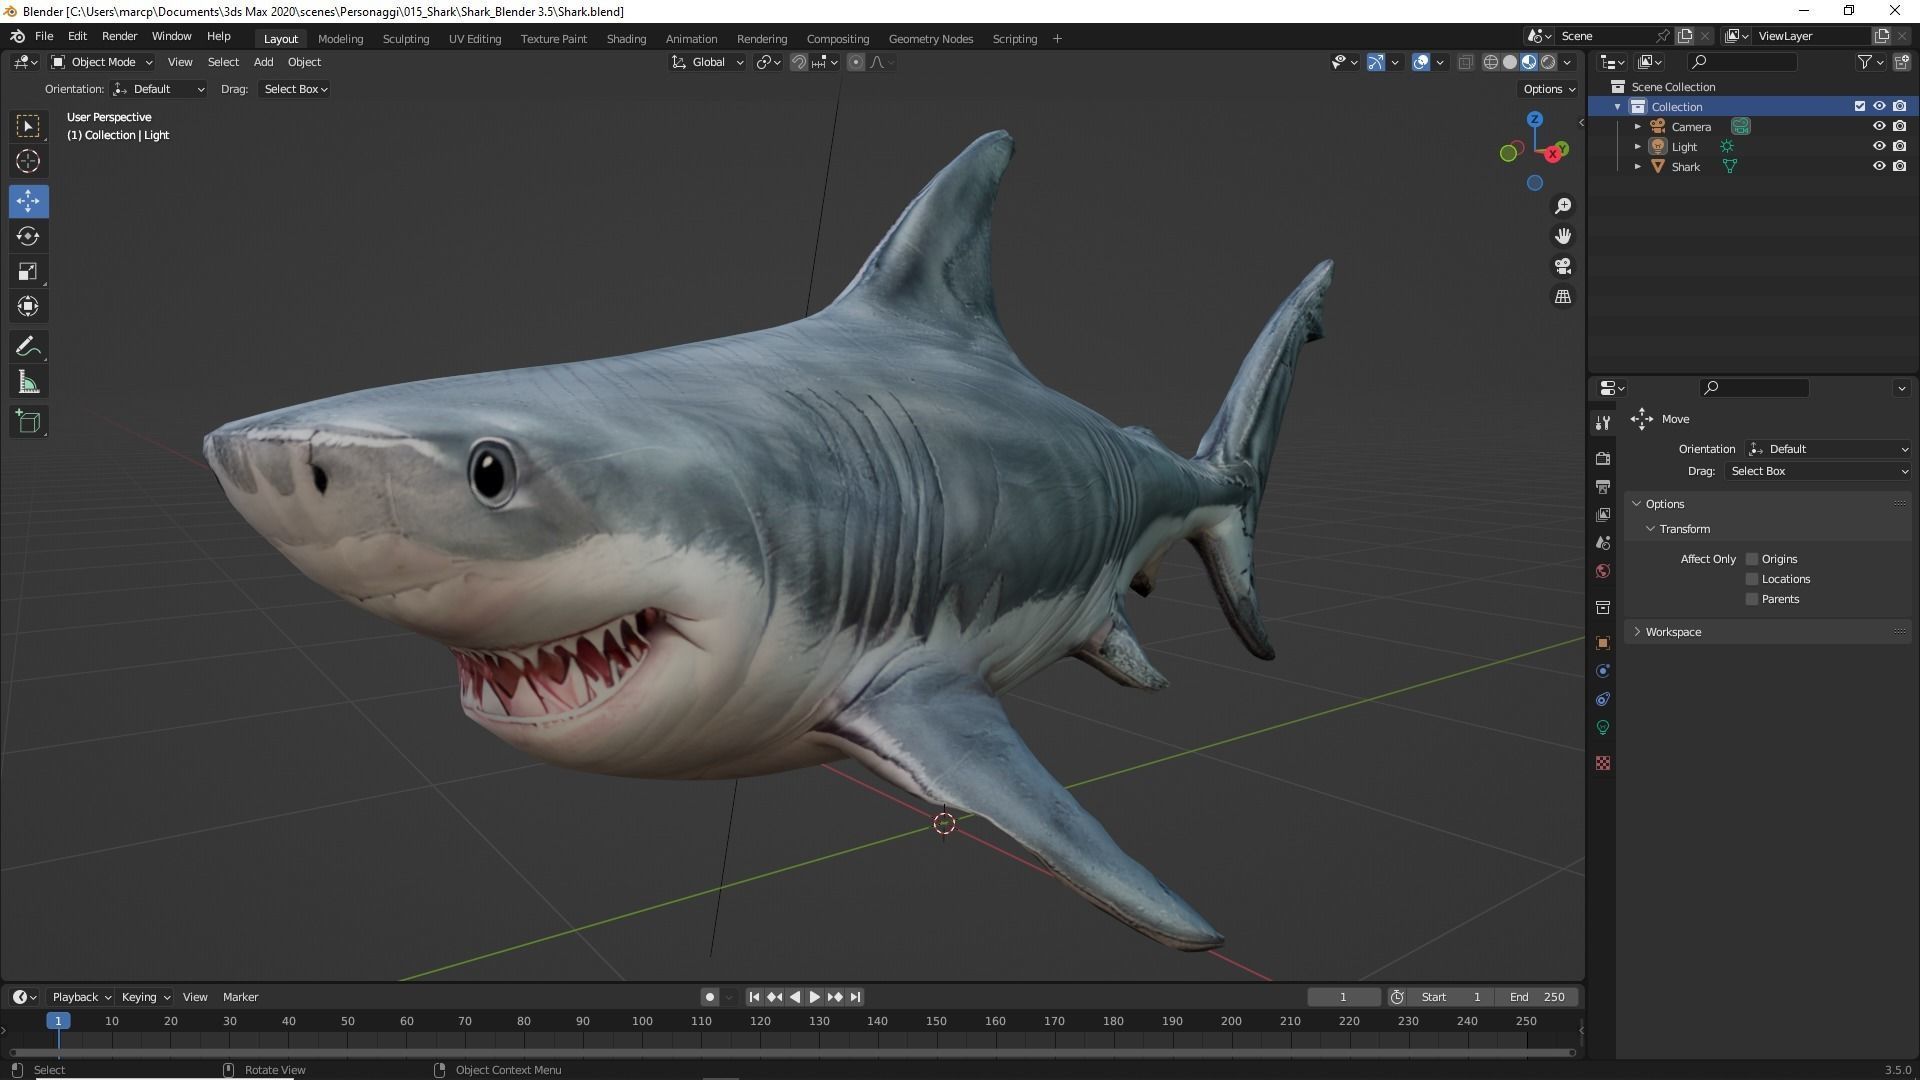Enable Affect Only Parents
This screenshot has height=1080, width=1920.
[x=1752, y=599]
